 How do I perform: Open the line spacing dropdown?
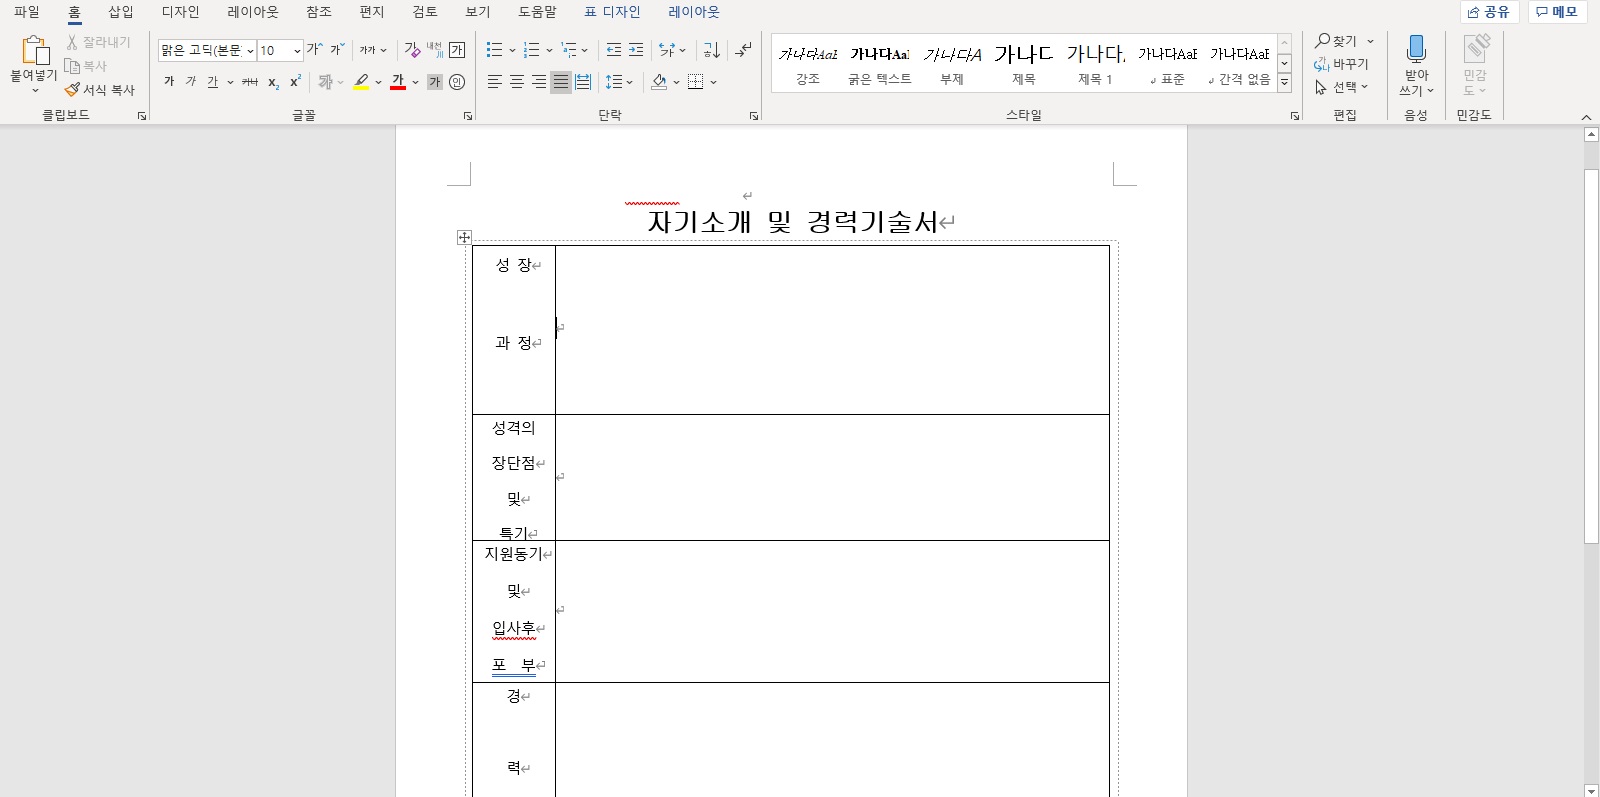click(x=619, y=82)
